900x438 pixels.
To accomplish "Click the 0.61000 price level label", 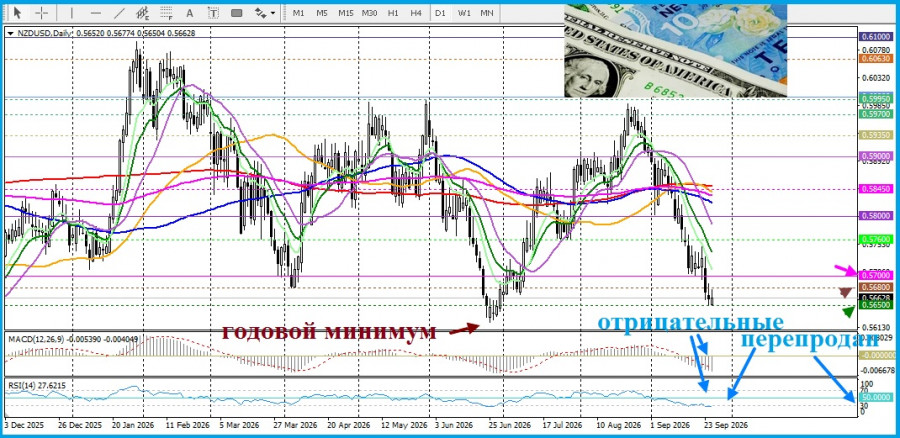I will point(875,37).
